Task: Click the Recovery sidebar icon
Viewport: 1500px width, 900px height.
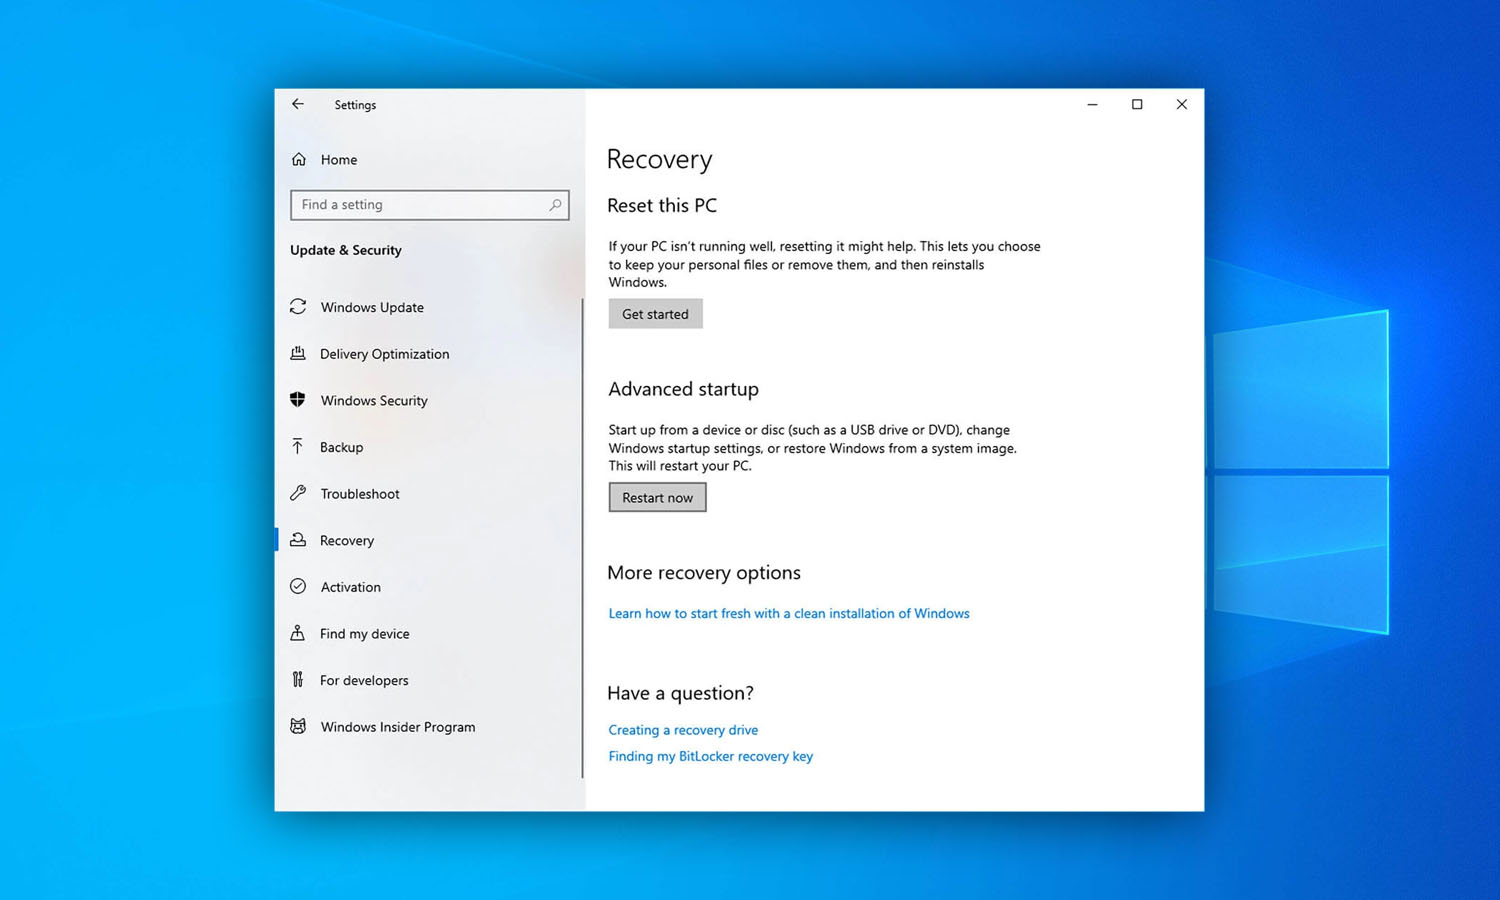Action: [x=298, y=540]
